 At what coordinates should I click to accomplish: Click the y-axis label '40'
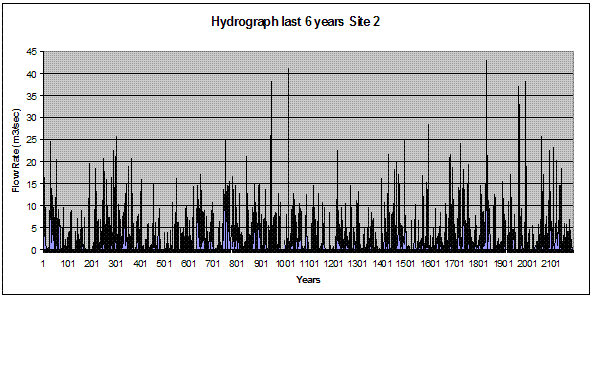click(32, 74)
